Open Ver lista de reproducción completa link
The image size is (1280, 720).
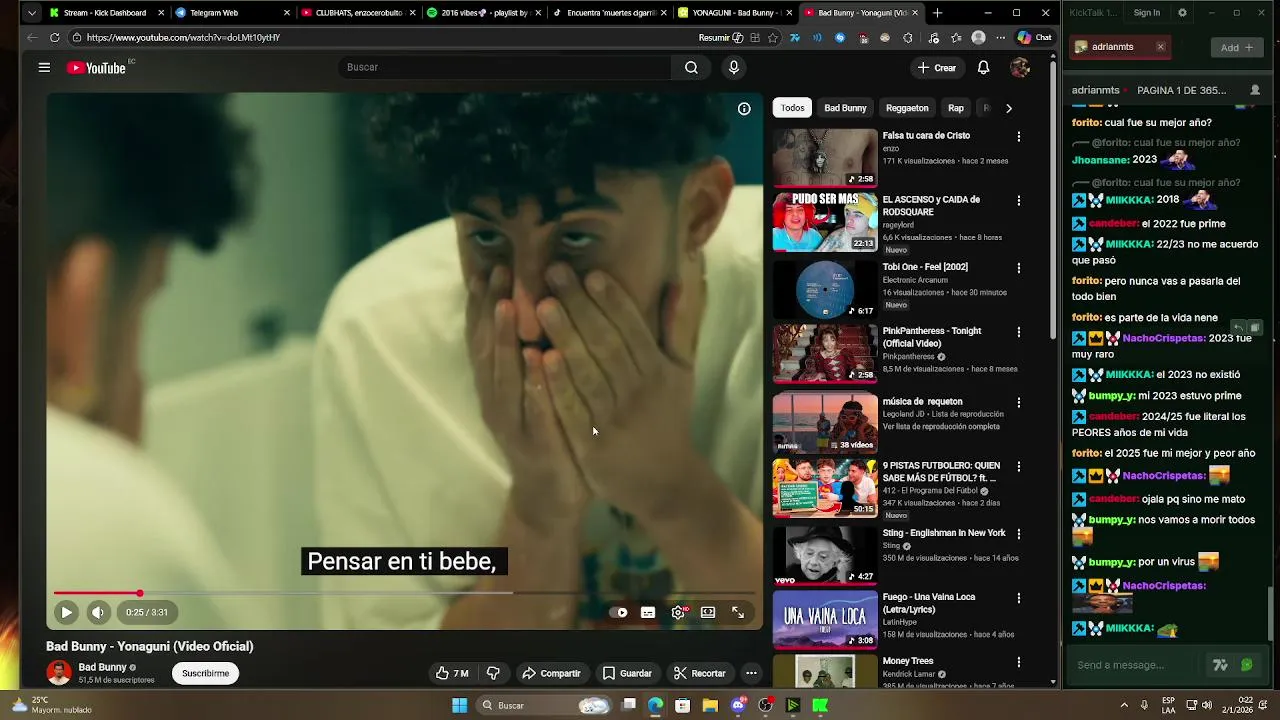pos(941,426)
